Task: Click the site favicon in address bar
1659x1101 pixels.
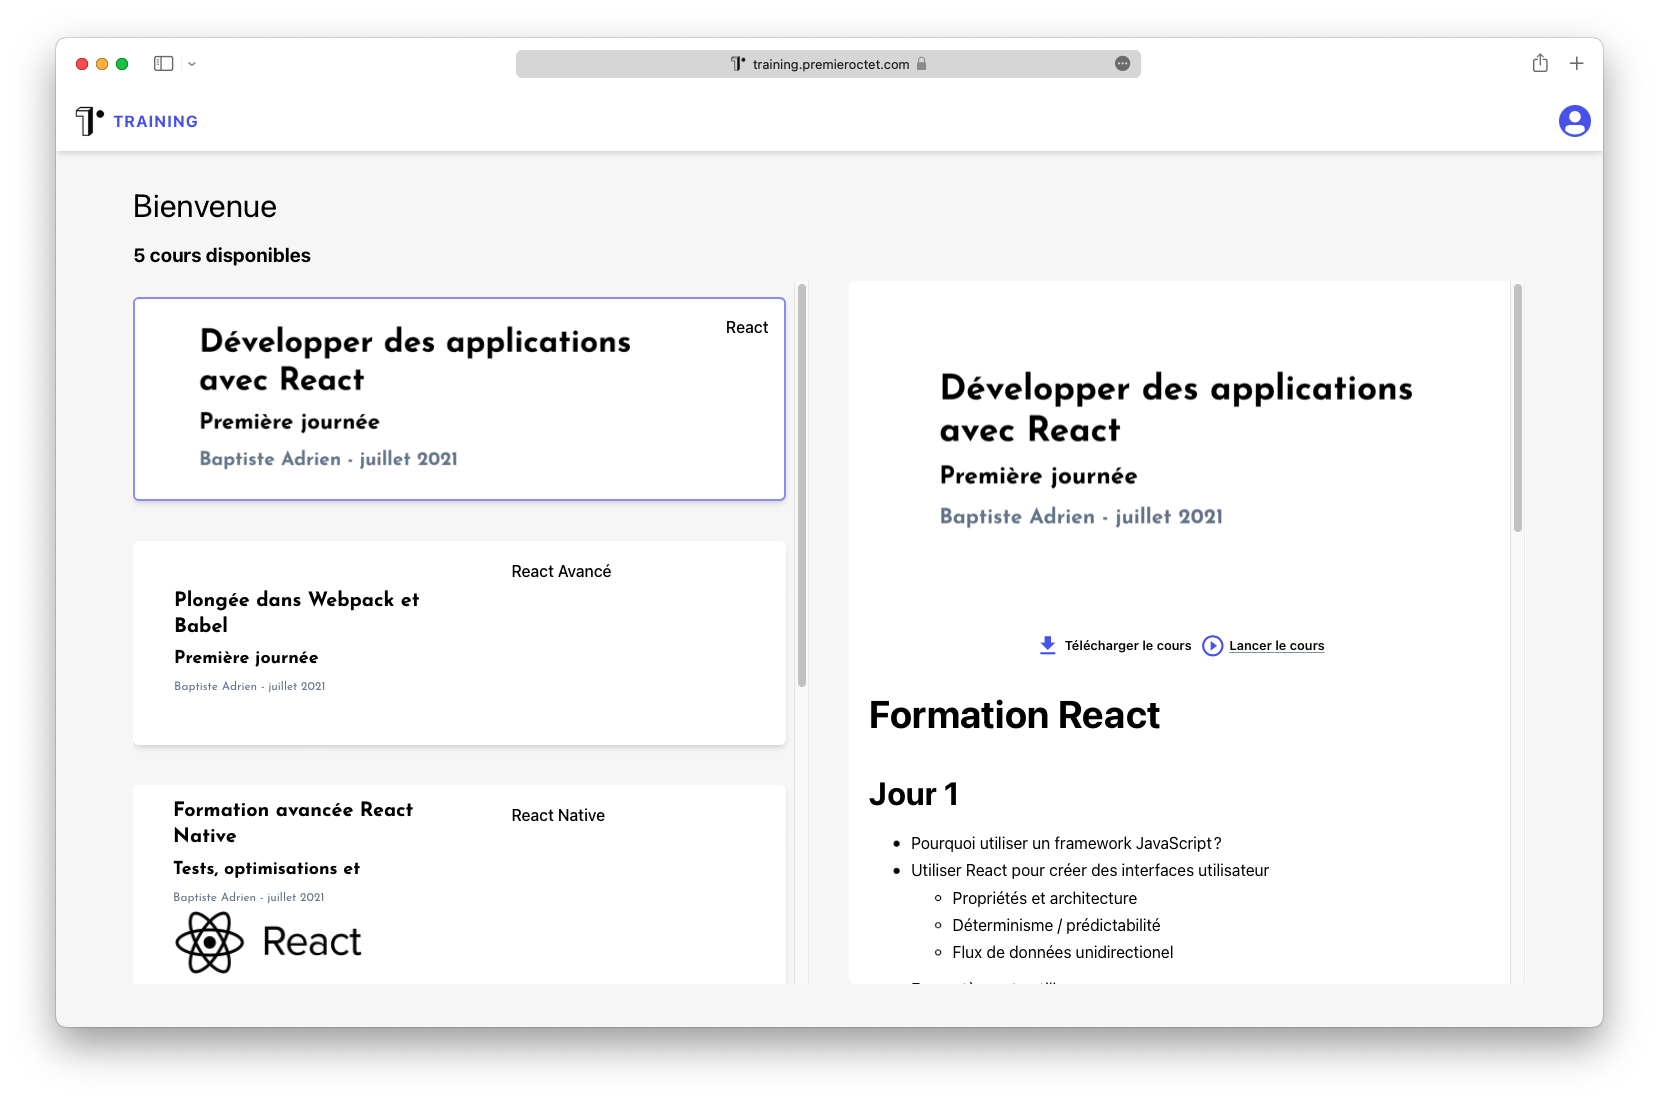Action: pyautogui.click(x=738, y=64)
